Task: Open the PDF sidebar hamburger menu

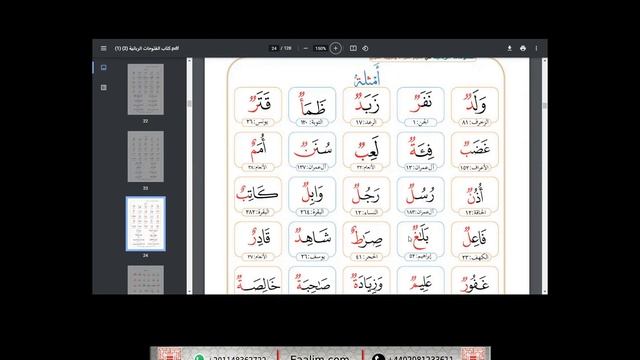Action: pyautogui.click(x=104, y=48)
